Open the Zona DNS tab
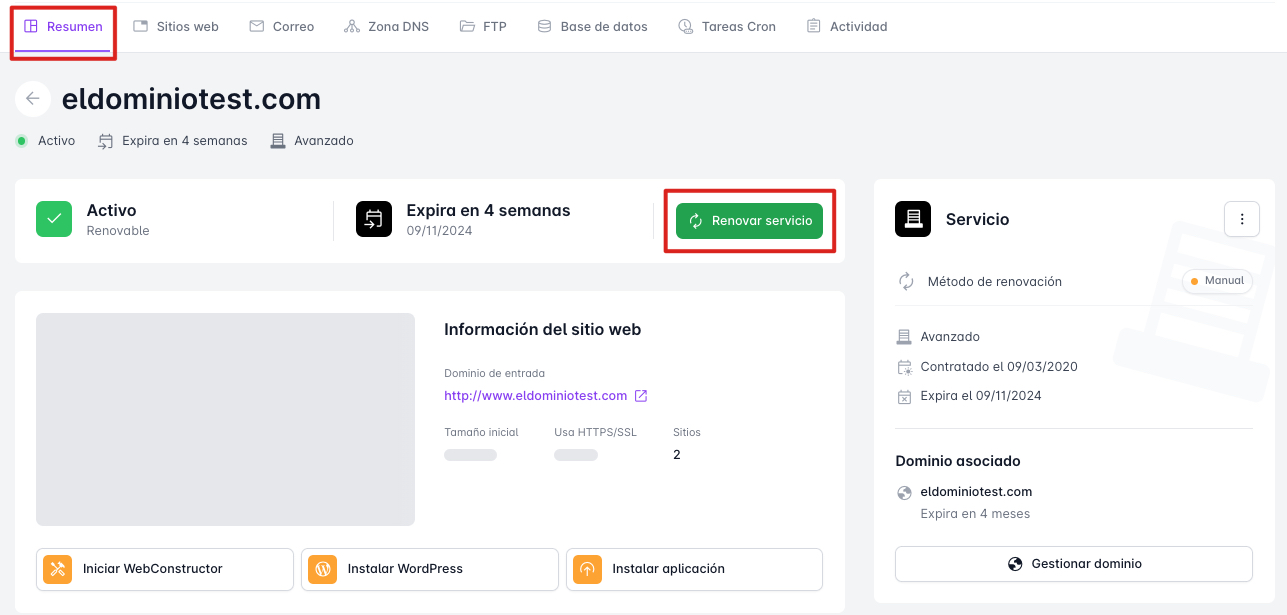The width and height of the screenshot is (1287, 615). coord(386,27)
